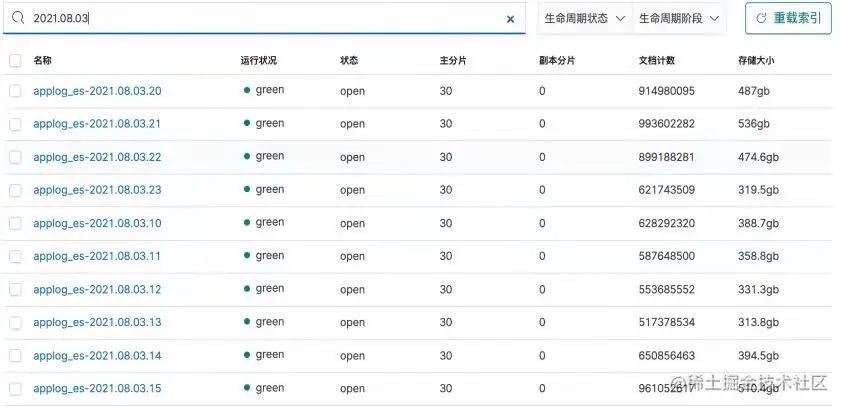Expand the 生命周期阶段 dropdown
The width and height of the screenshot is (842, 407).
tap(680, 18)
